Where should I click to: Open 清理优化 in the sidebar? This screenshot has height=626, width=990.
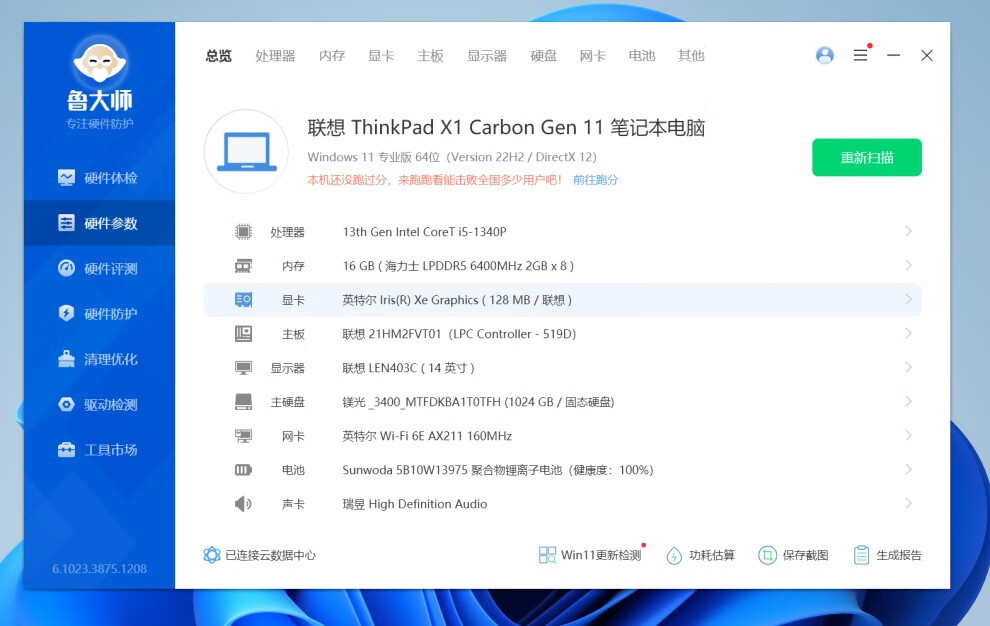coord(99,359)
